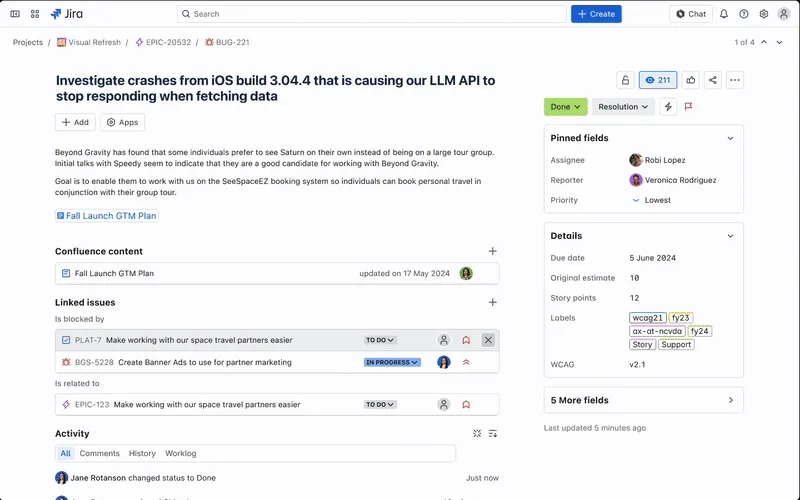The height and width of the screenshot is (500, 800).
Task: Switch to the History tab
Action: pyautogui.click(x=142, y=454)
